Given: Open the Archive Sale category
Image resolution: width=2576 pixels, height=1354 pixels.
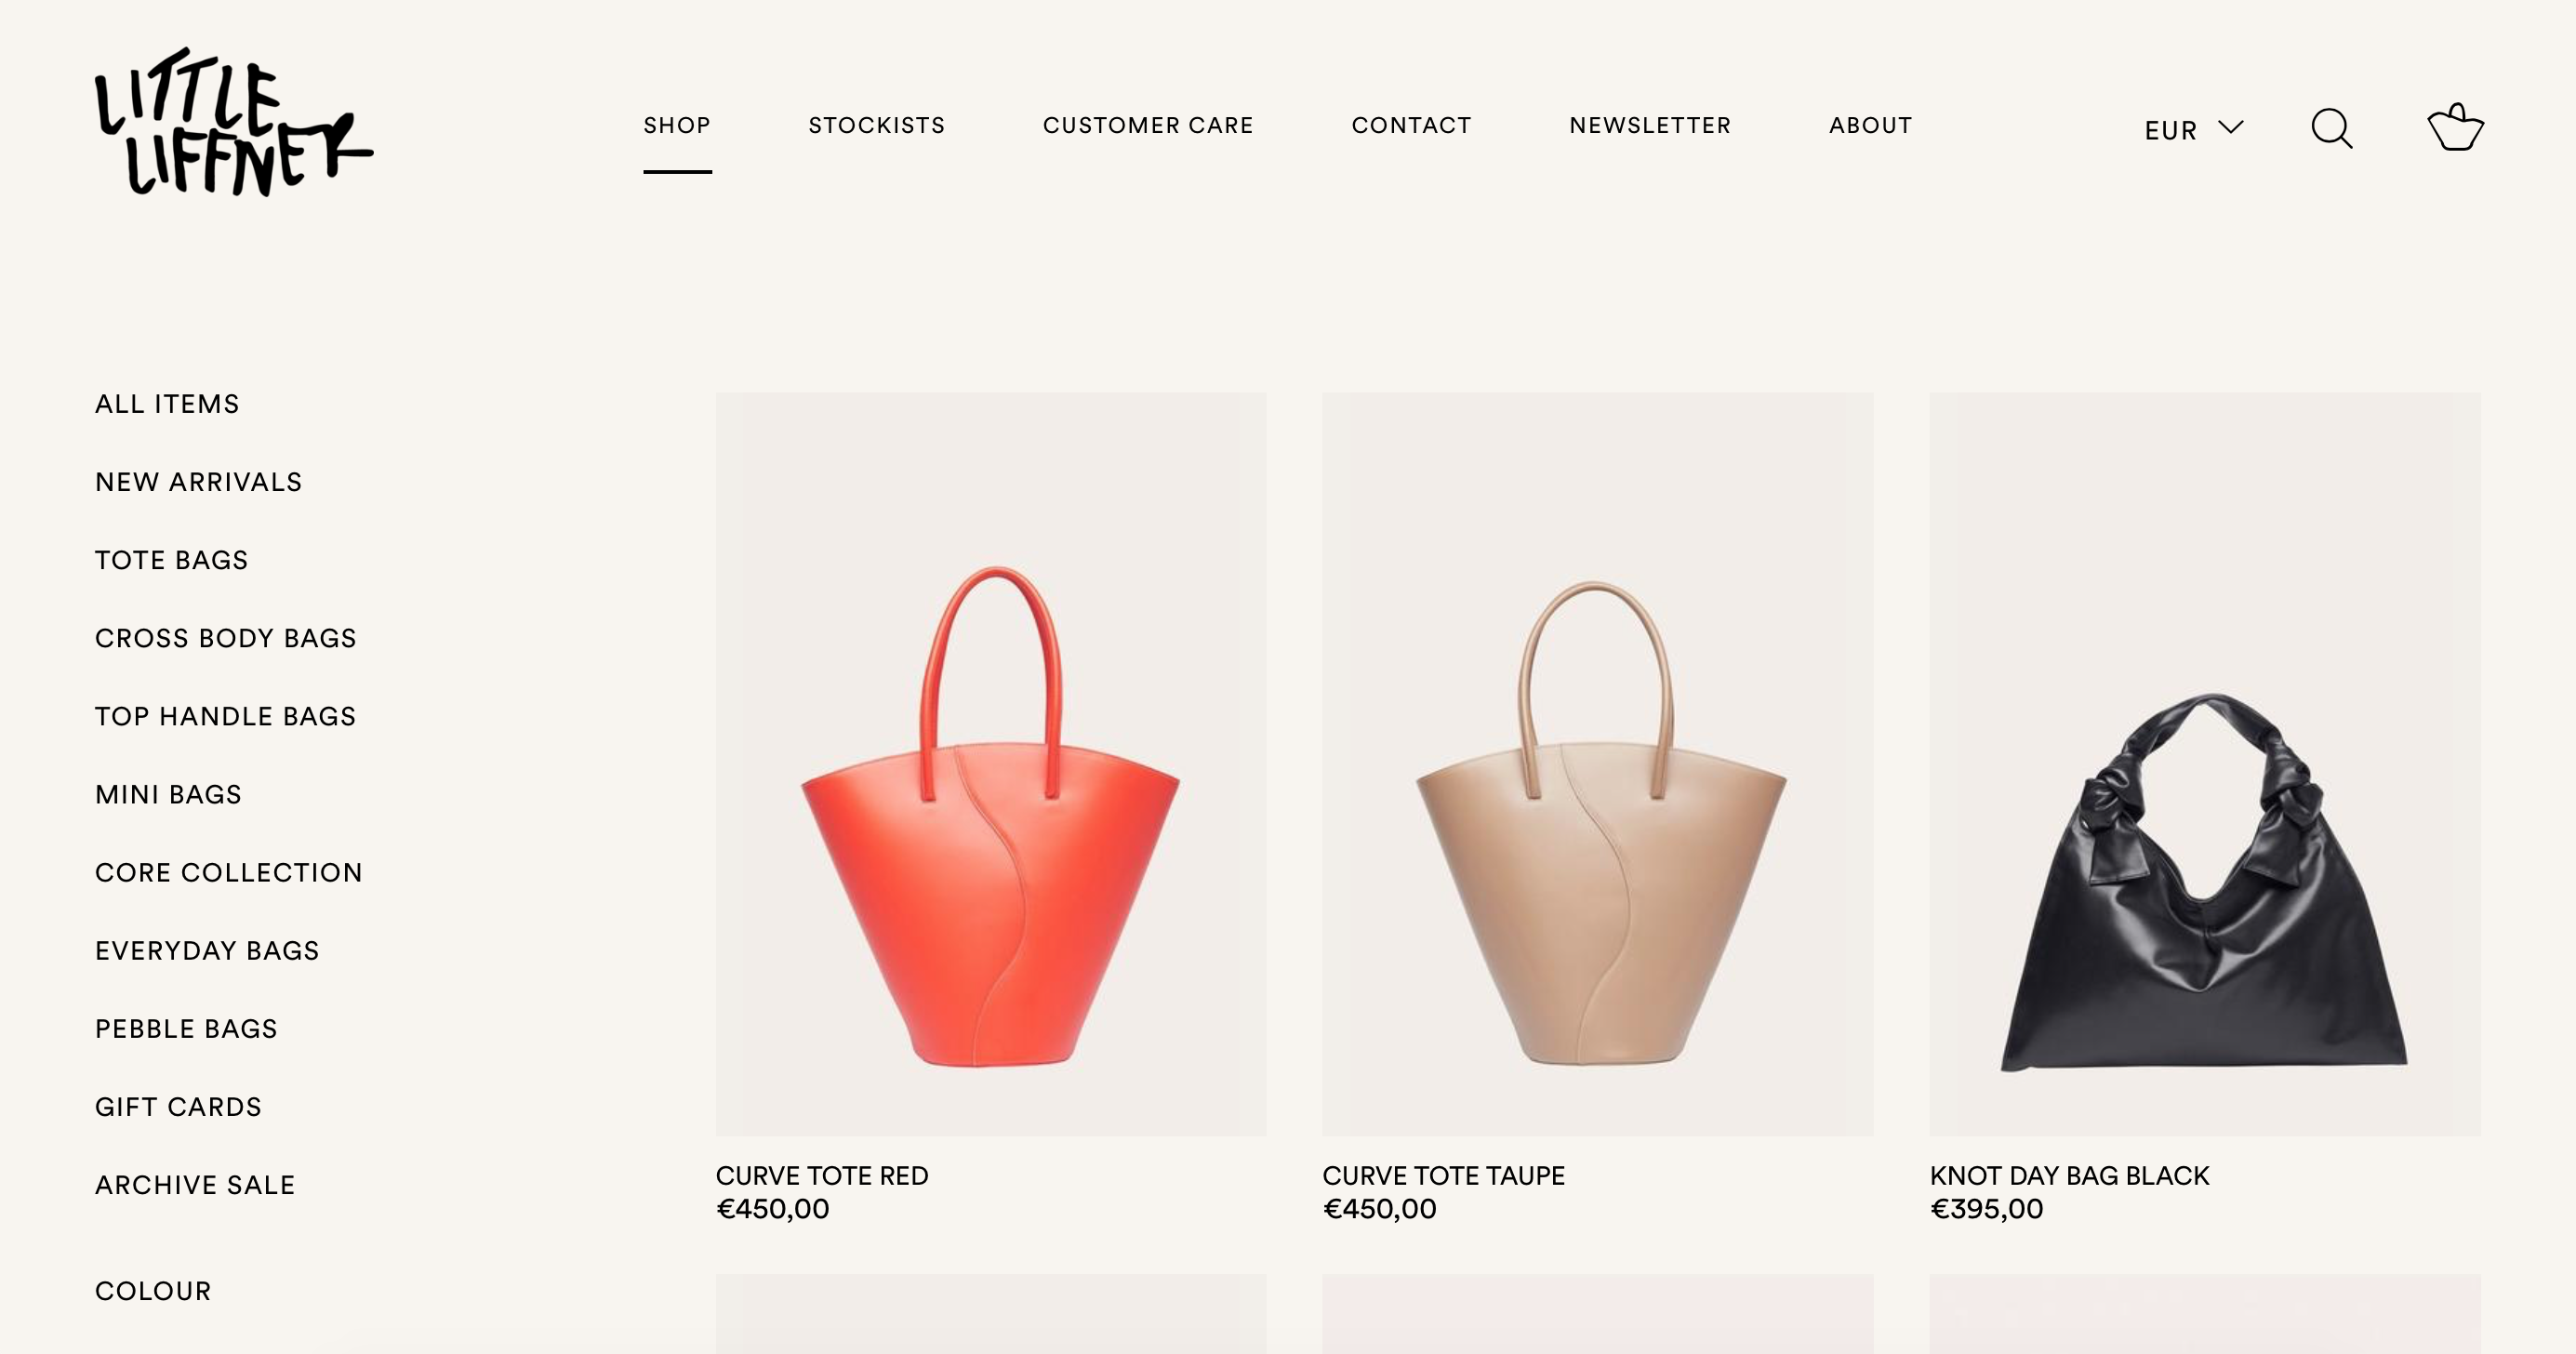Looking at the screenshot, I should coord(195,1185).
